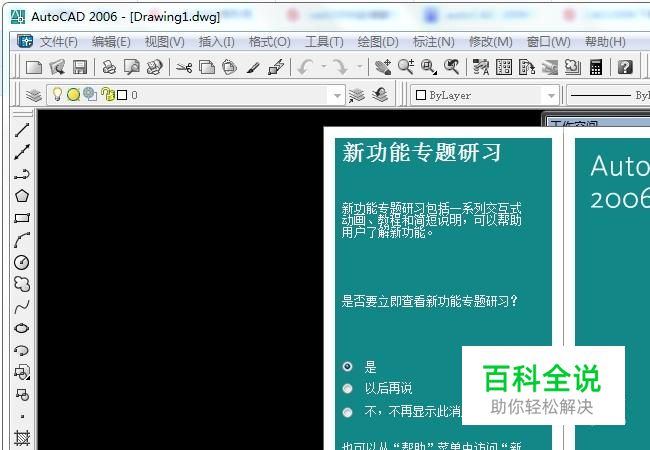
Task: Select the Revision Cloud tool
Action: tap(22, 284)
